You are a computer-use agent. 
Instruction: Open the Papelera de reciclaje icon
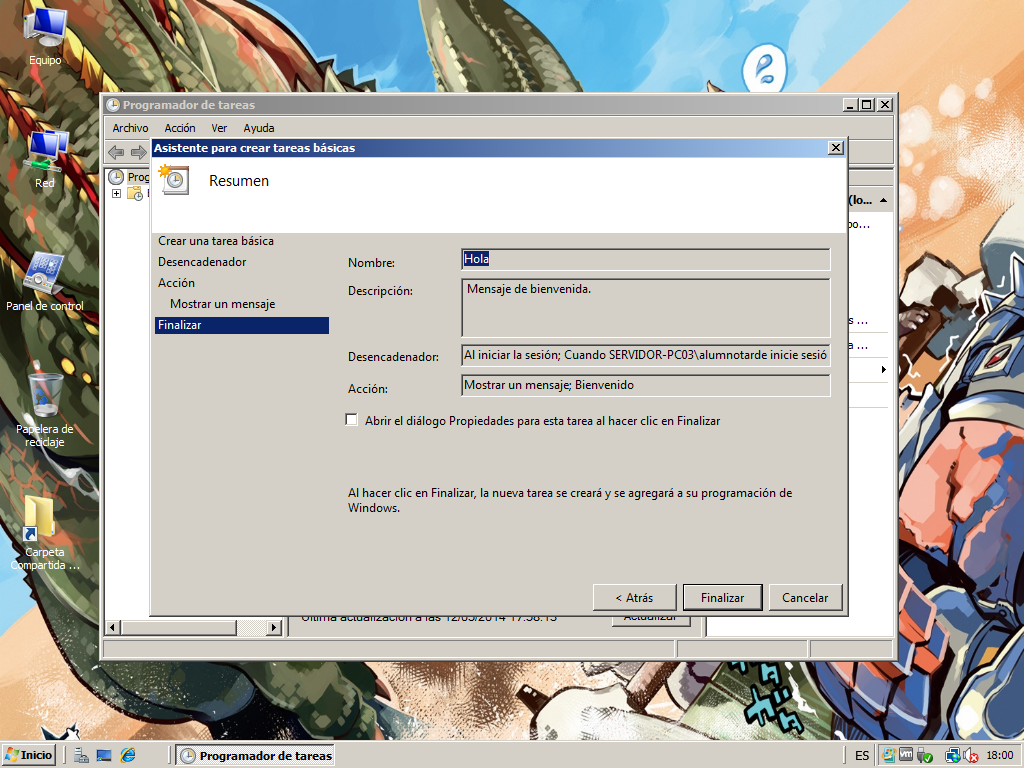point(45,409)
